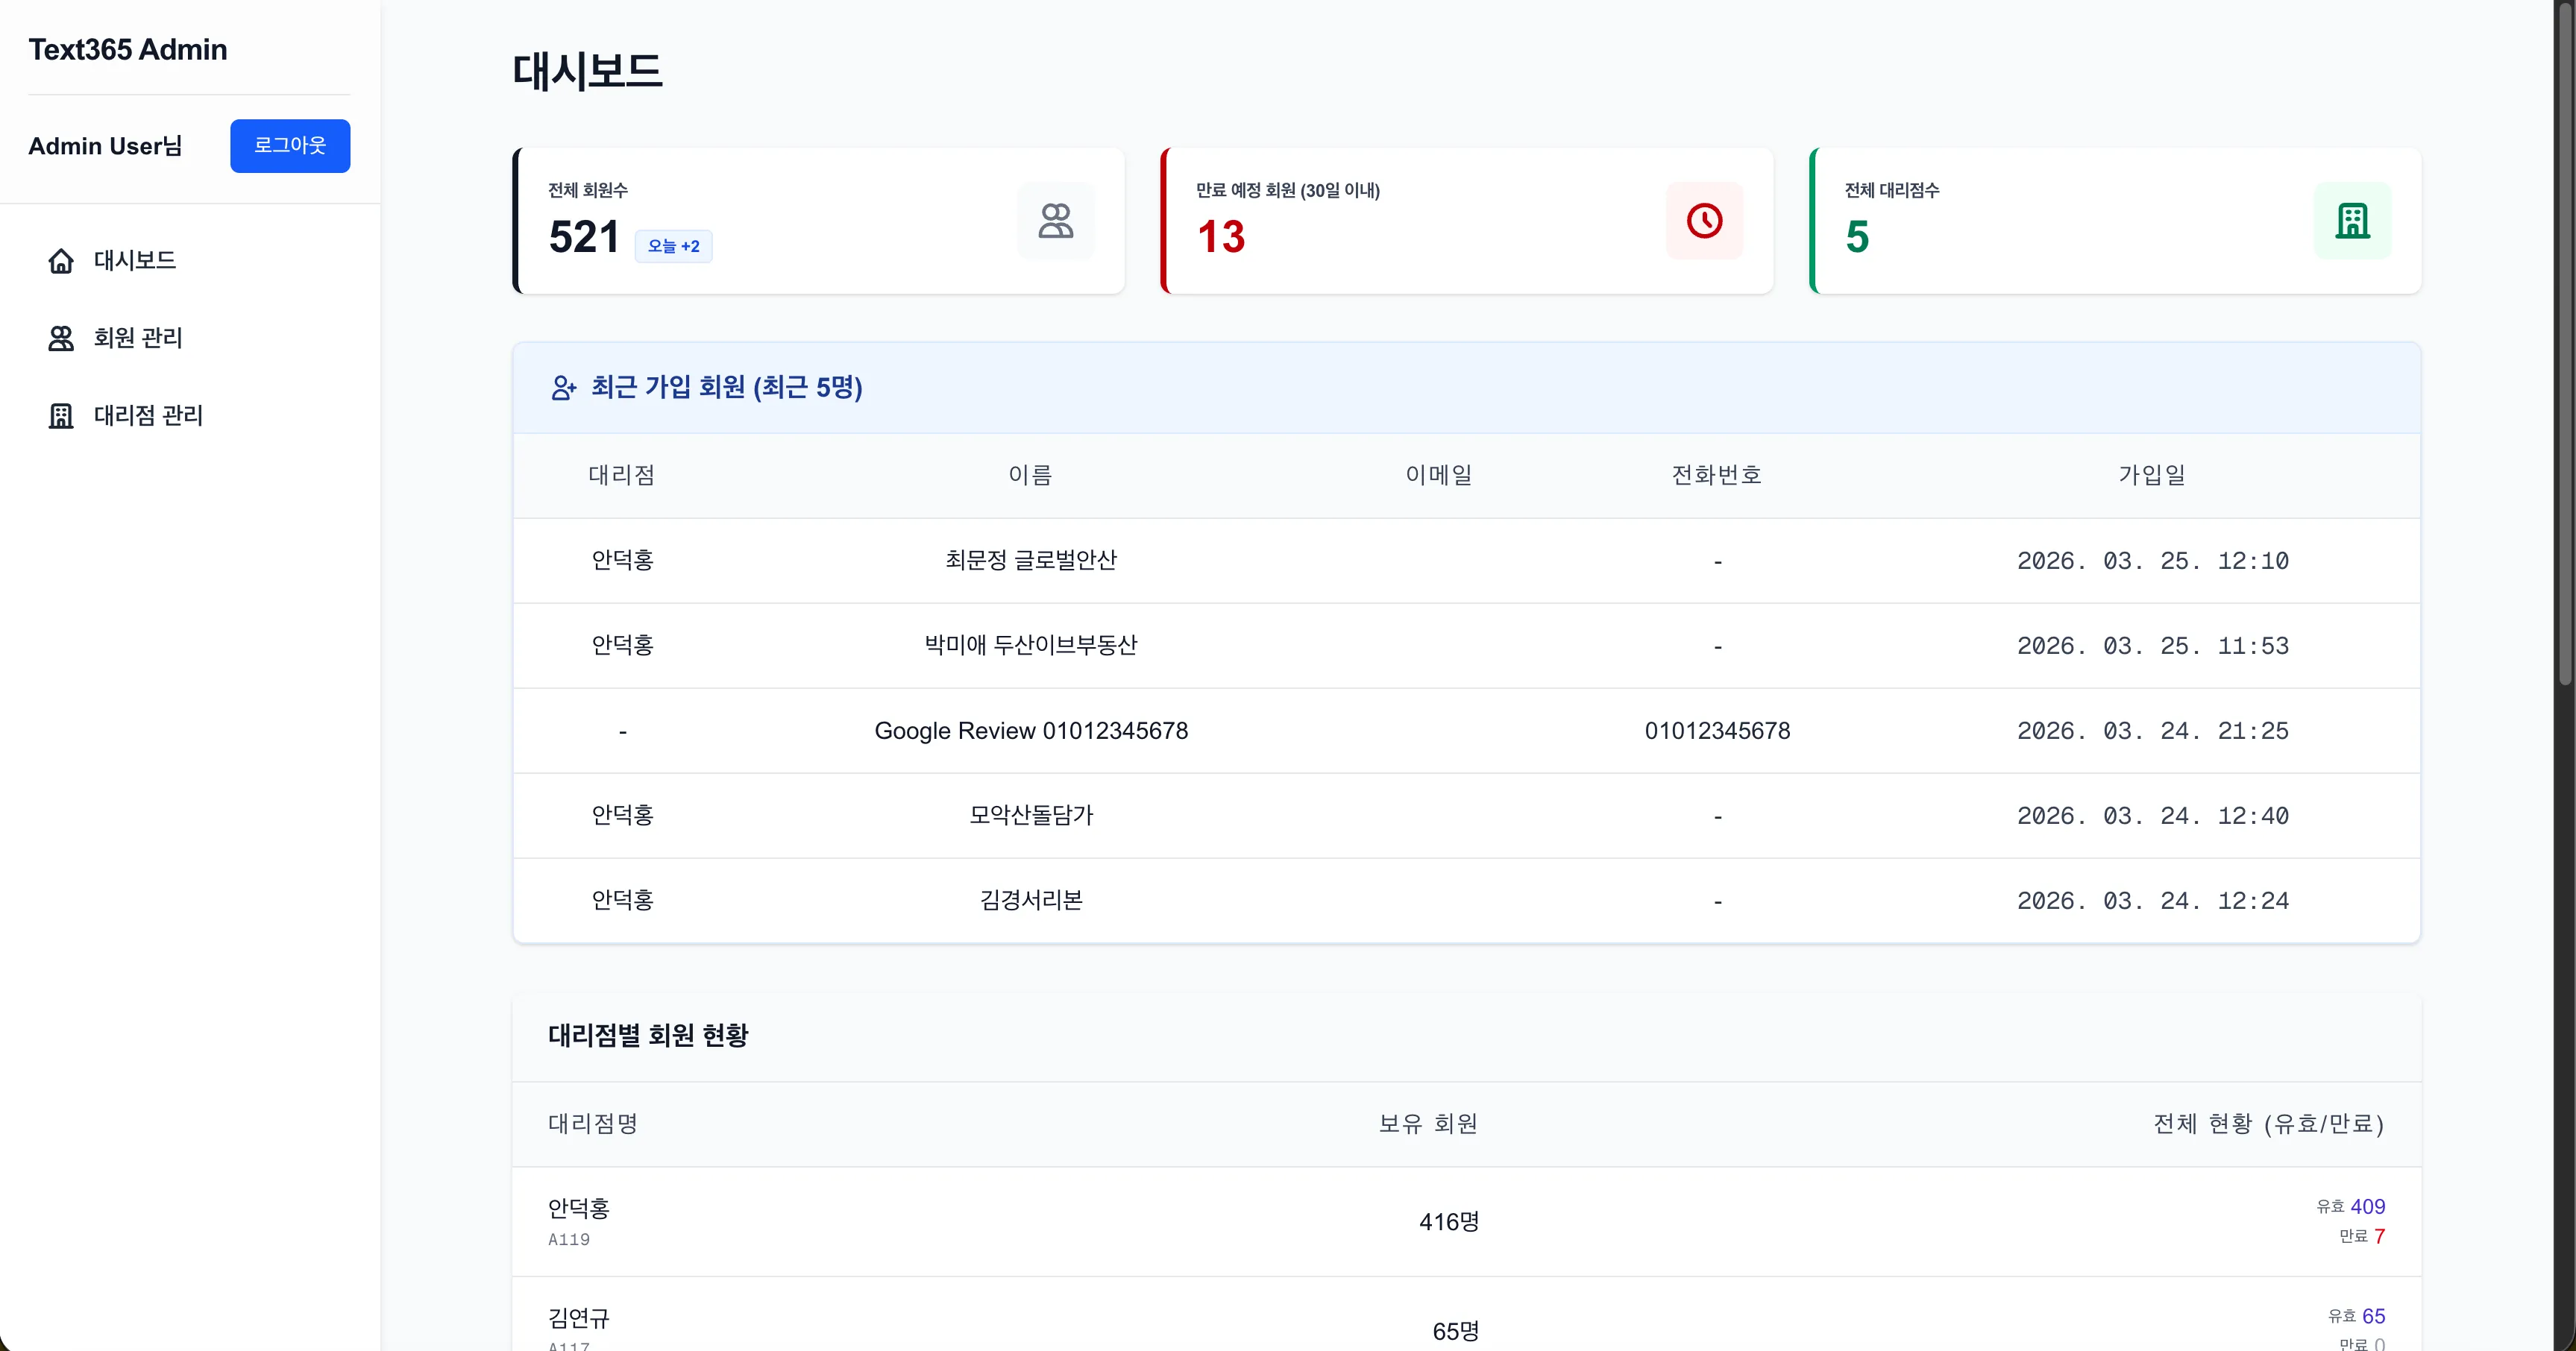Click the name 박미애 두산이브부동산

pos(1031,645)
